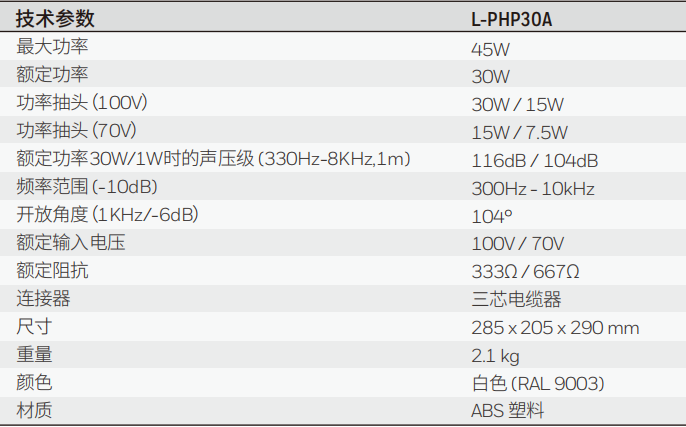Image resolution: width=686 pixels, height=427 pixels.
Task: Click the 285 x 205 x 290 mm dimensions
Action: click(555, 328)
